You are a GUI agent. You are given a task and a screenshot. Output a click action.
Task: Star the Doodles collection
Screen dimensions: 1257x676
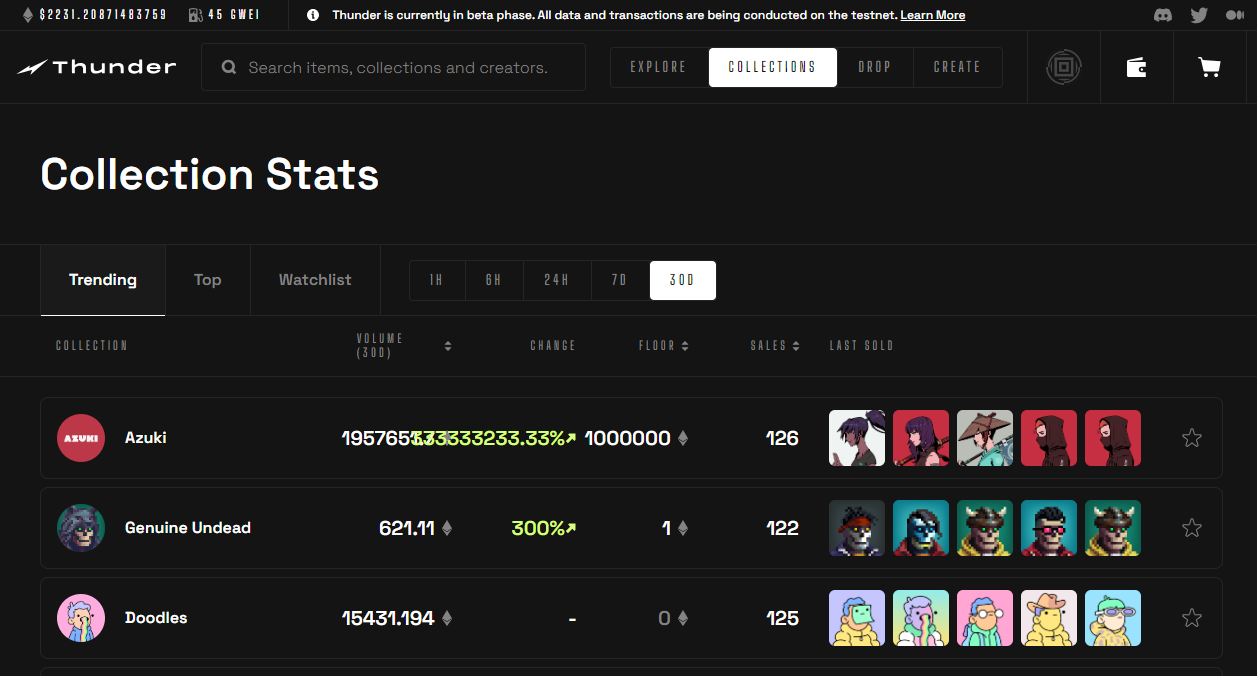(x=1191, y=618)
